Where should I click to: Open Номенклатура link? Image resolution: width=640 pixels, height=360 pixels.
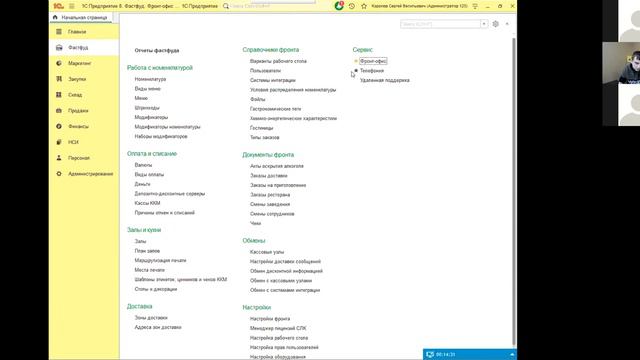(x=150, y=79)
